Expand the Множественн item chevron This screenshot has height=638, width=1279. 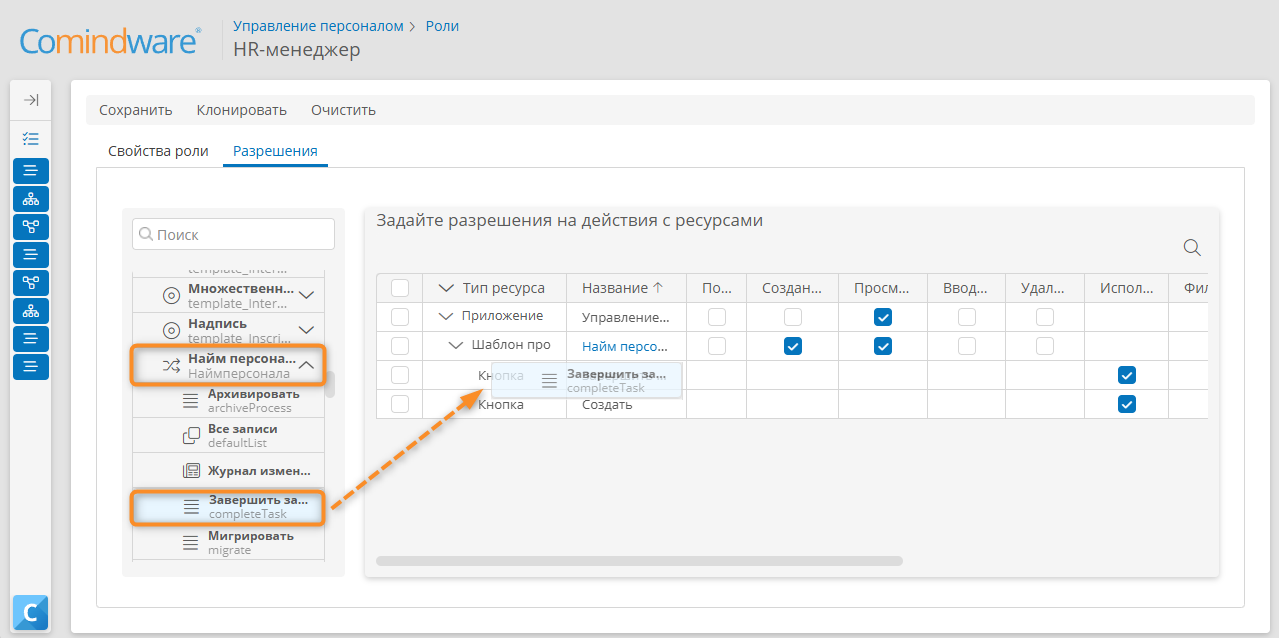307,295
